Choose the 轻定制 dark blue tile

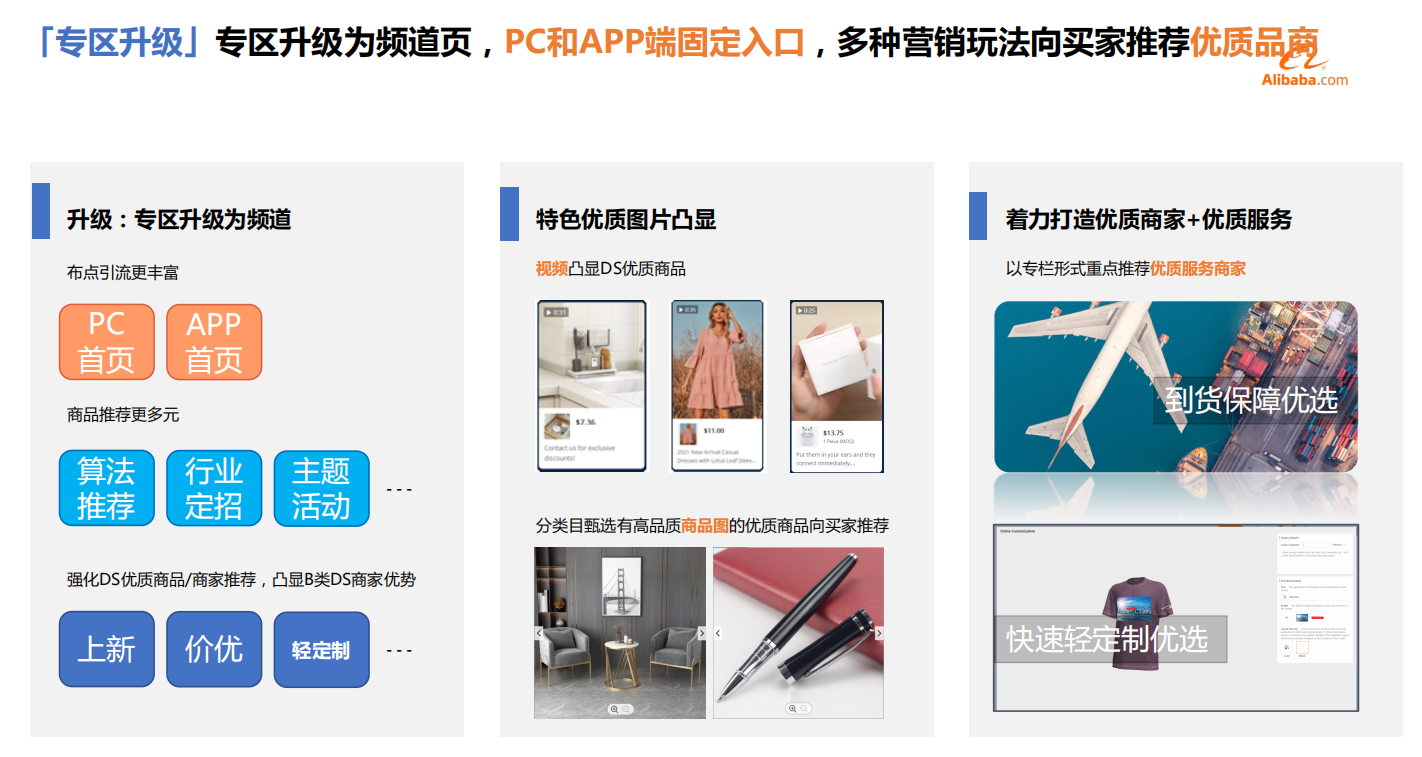pos(322,649)
